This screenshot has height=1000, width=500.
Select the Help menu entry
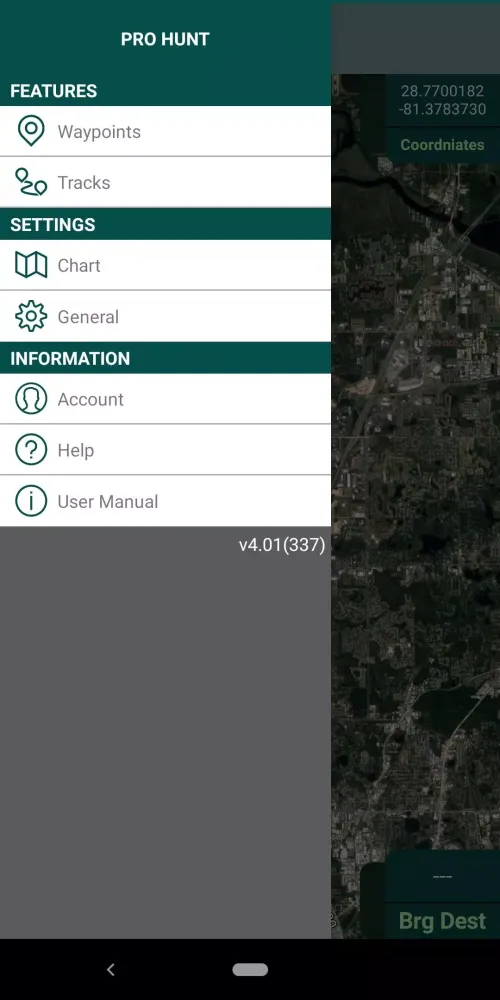(165, 450)
